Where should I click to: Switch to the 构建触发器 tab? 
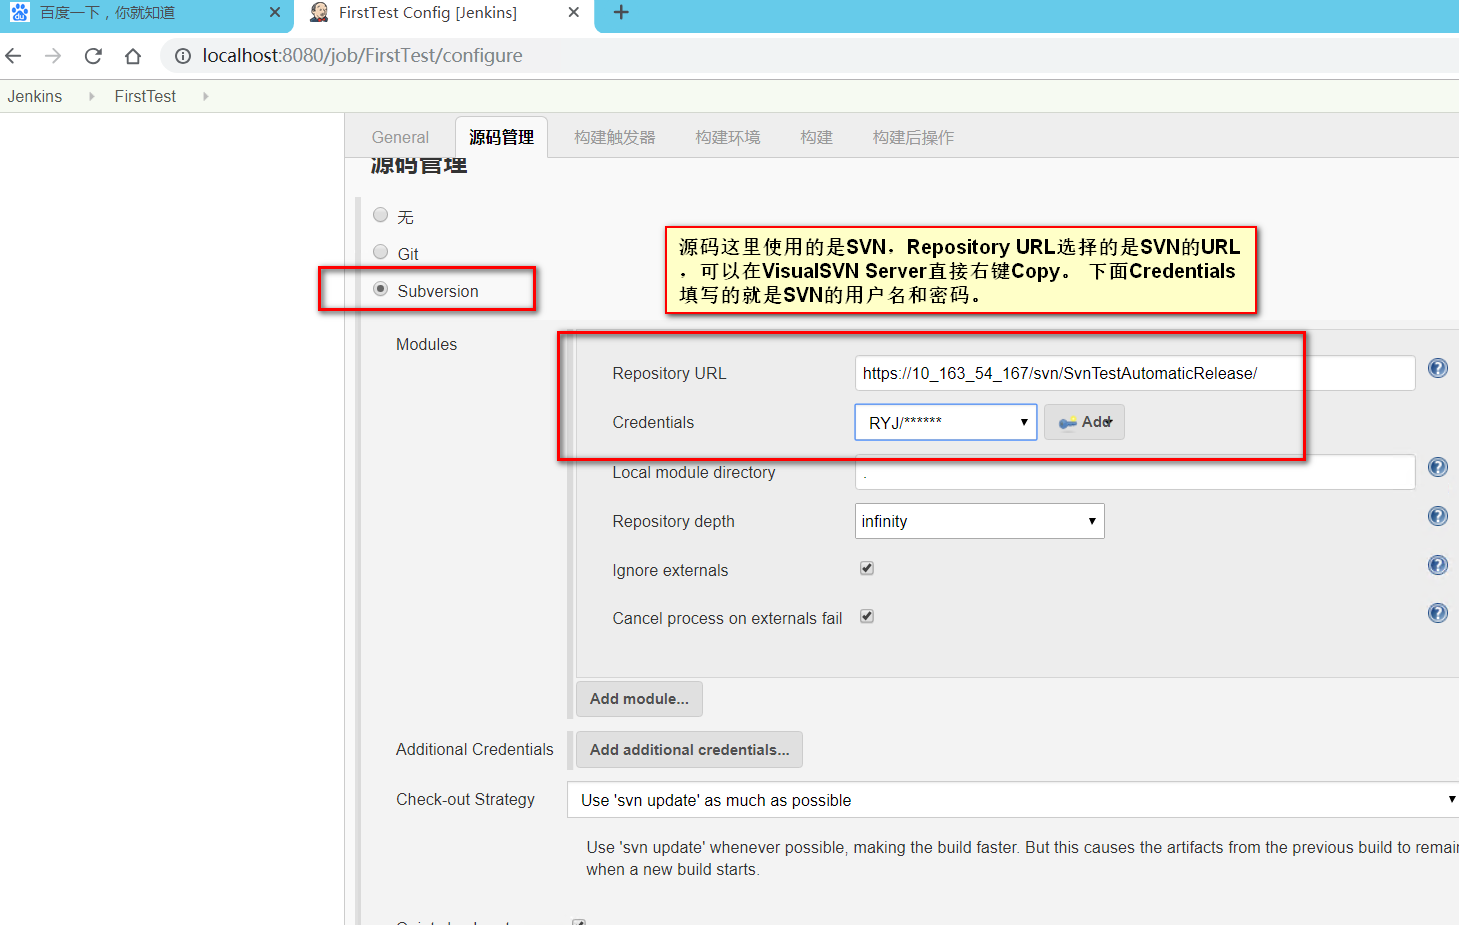click(615, 137)
